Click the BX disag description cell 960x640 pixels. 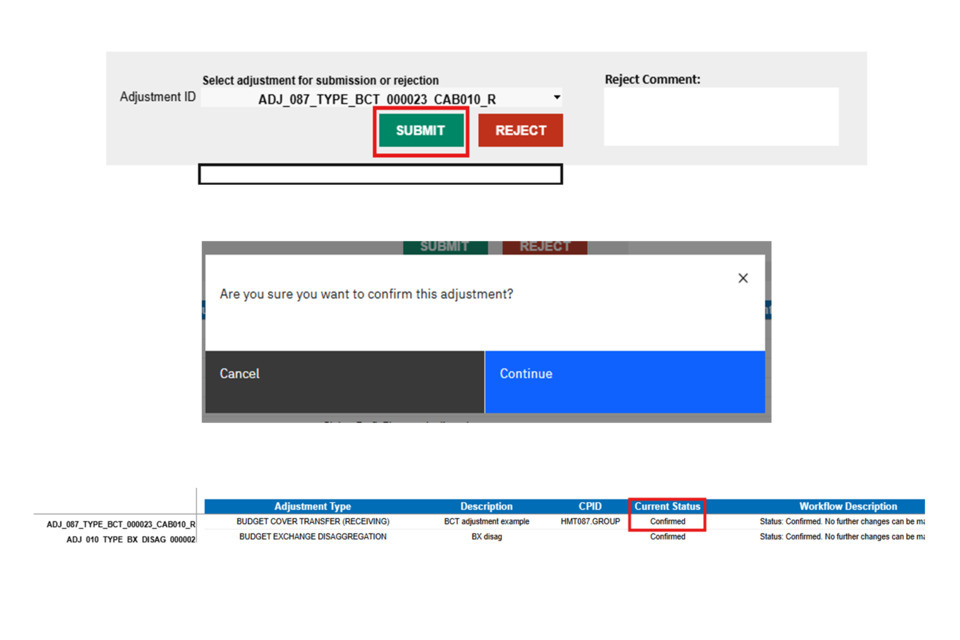coord(486,537)
